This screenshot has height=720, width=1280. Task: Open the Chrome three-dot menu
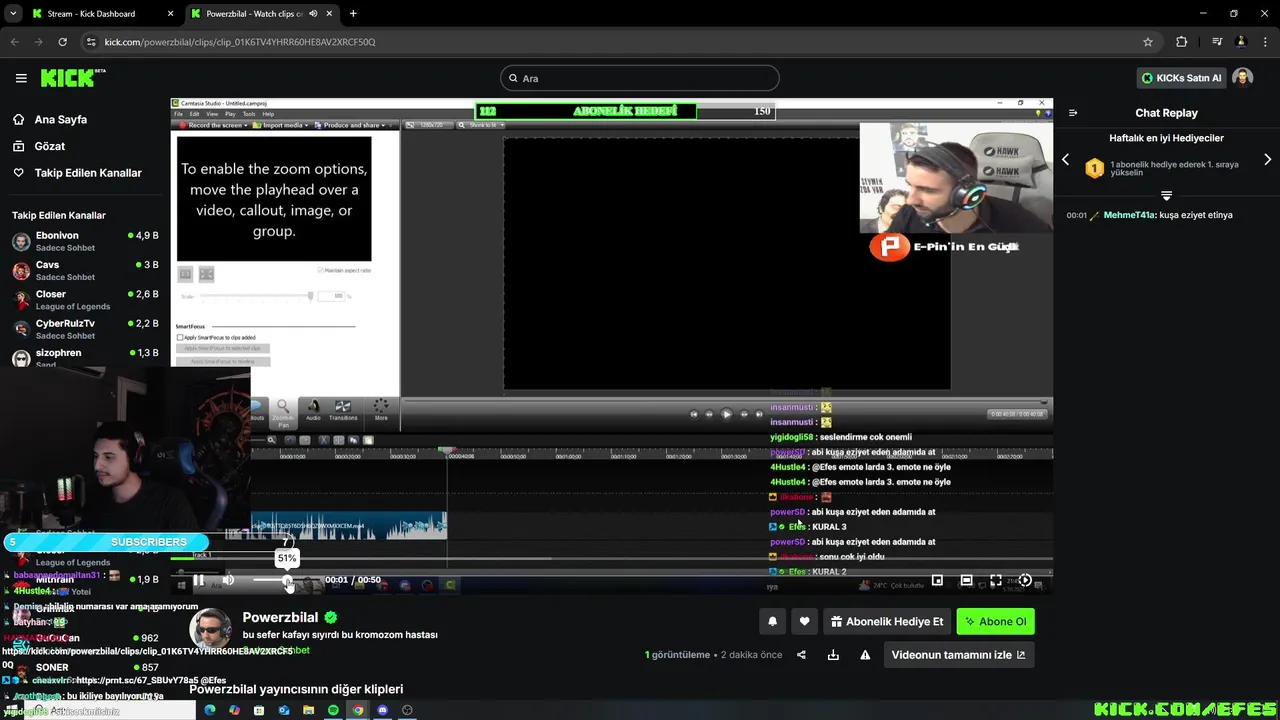[x=1264, y=42]
